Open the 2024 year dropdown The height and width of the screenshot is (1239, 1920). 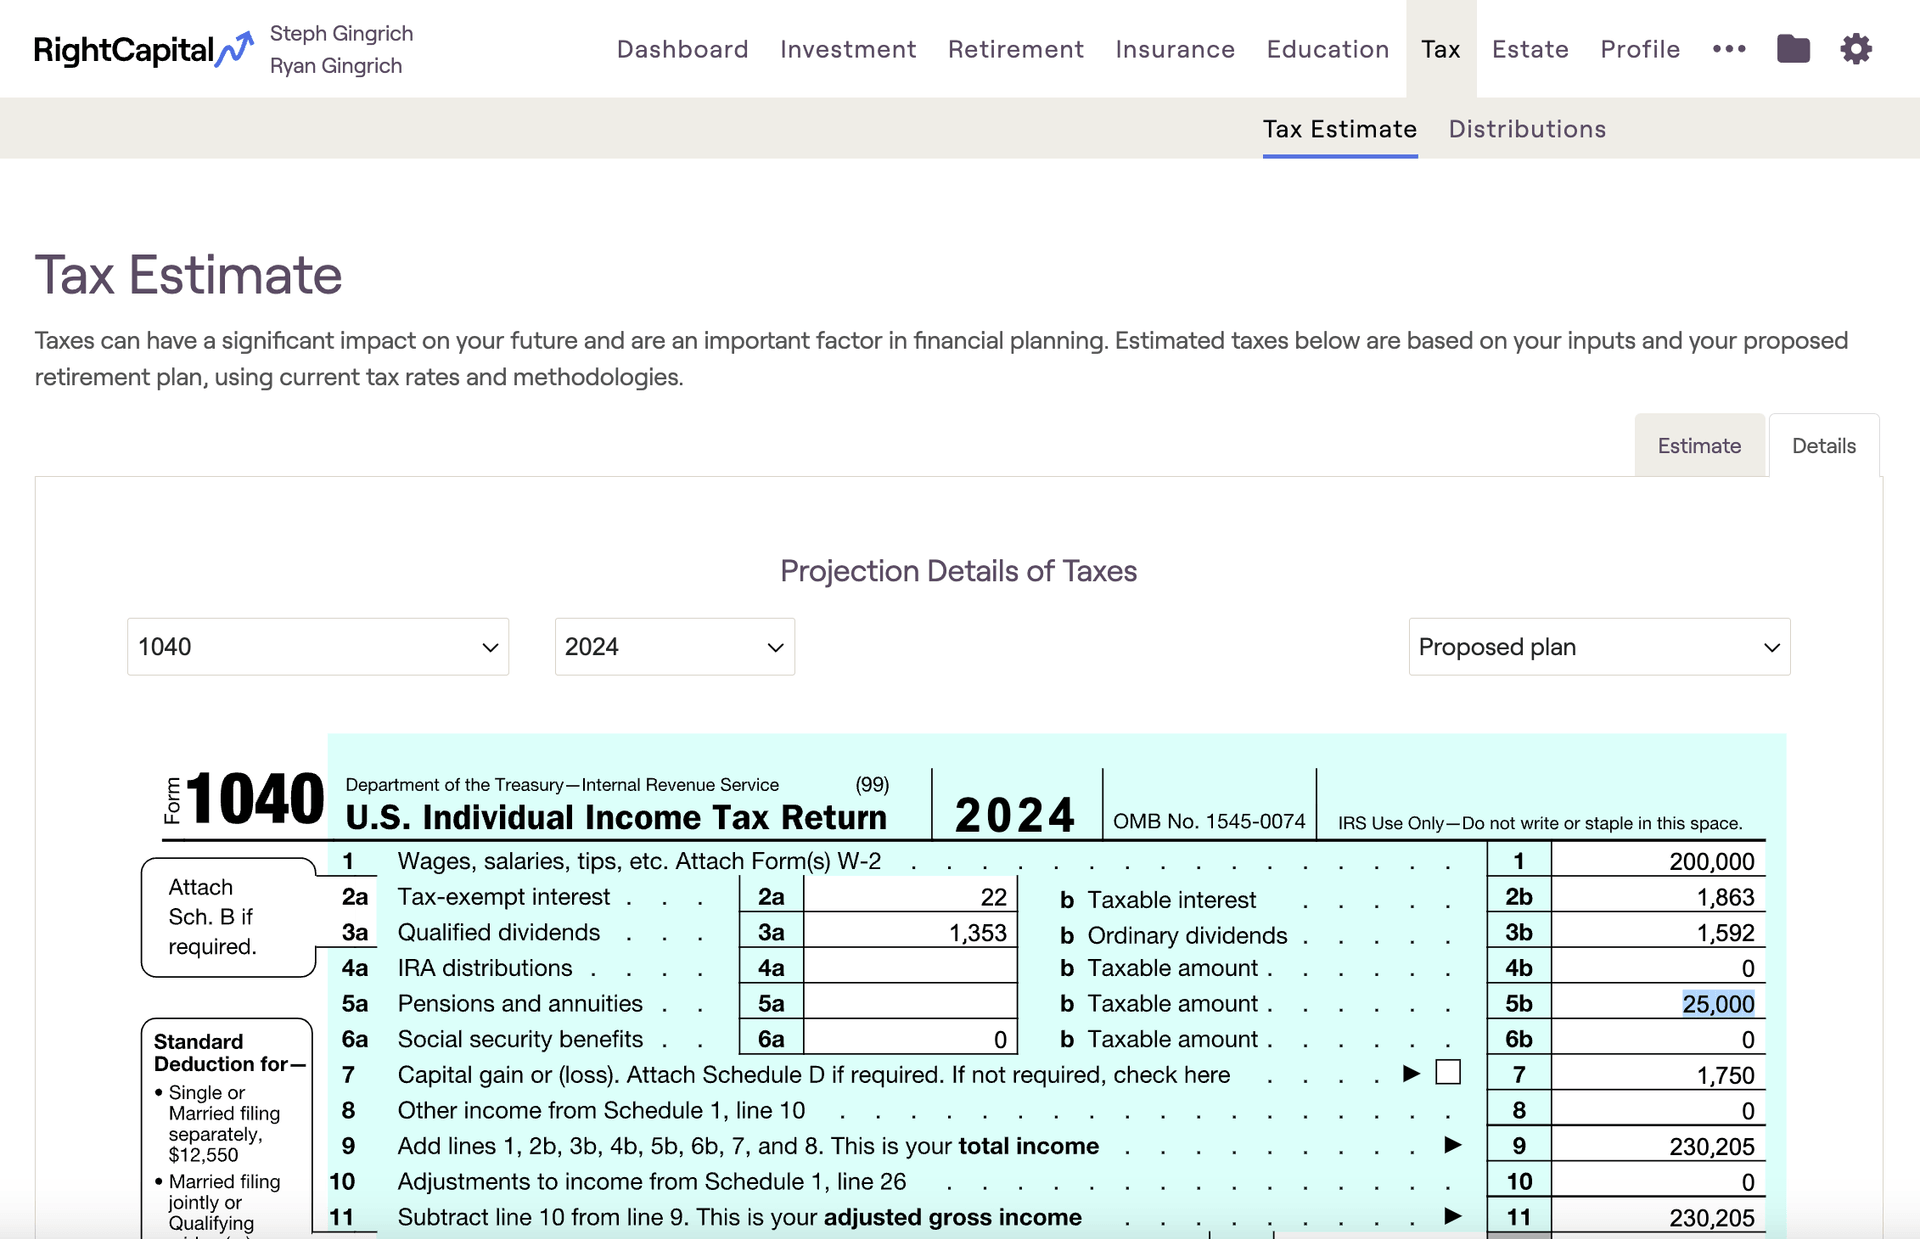click(x=675, y=647)
